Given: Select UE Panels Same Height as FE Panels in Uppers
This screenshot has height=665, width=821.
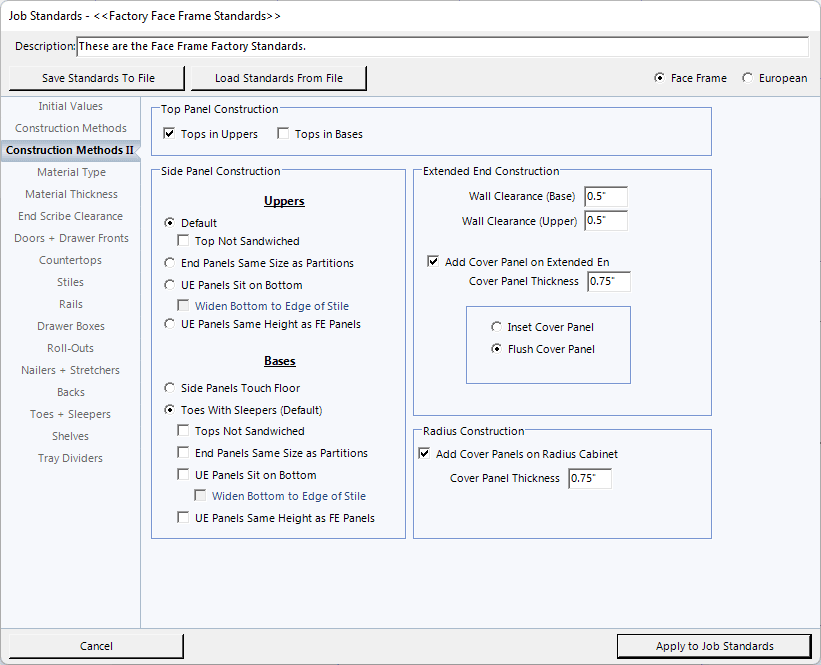Looking at the screenshot, I should pos(170,324).
